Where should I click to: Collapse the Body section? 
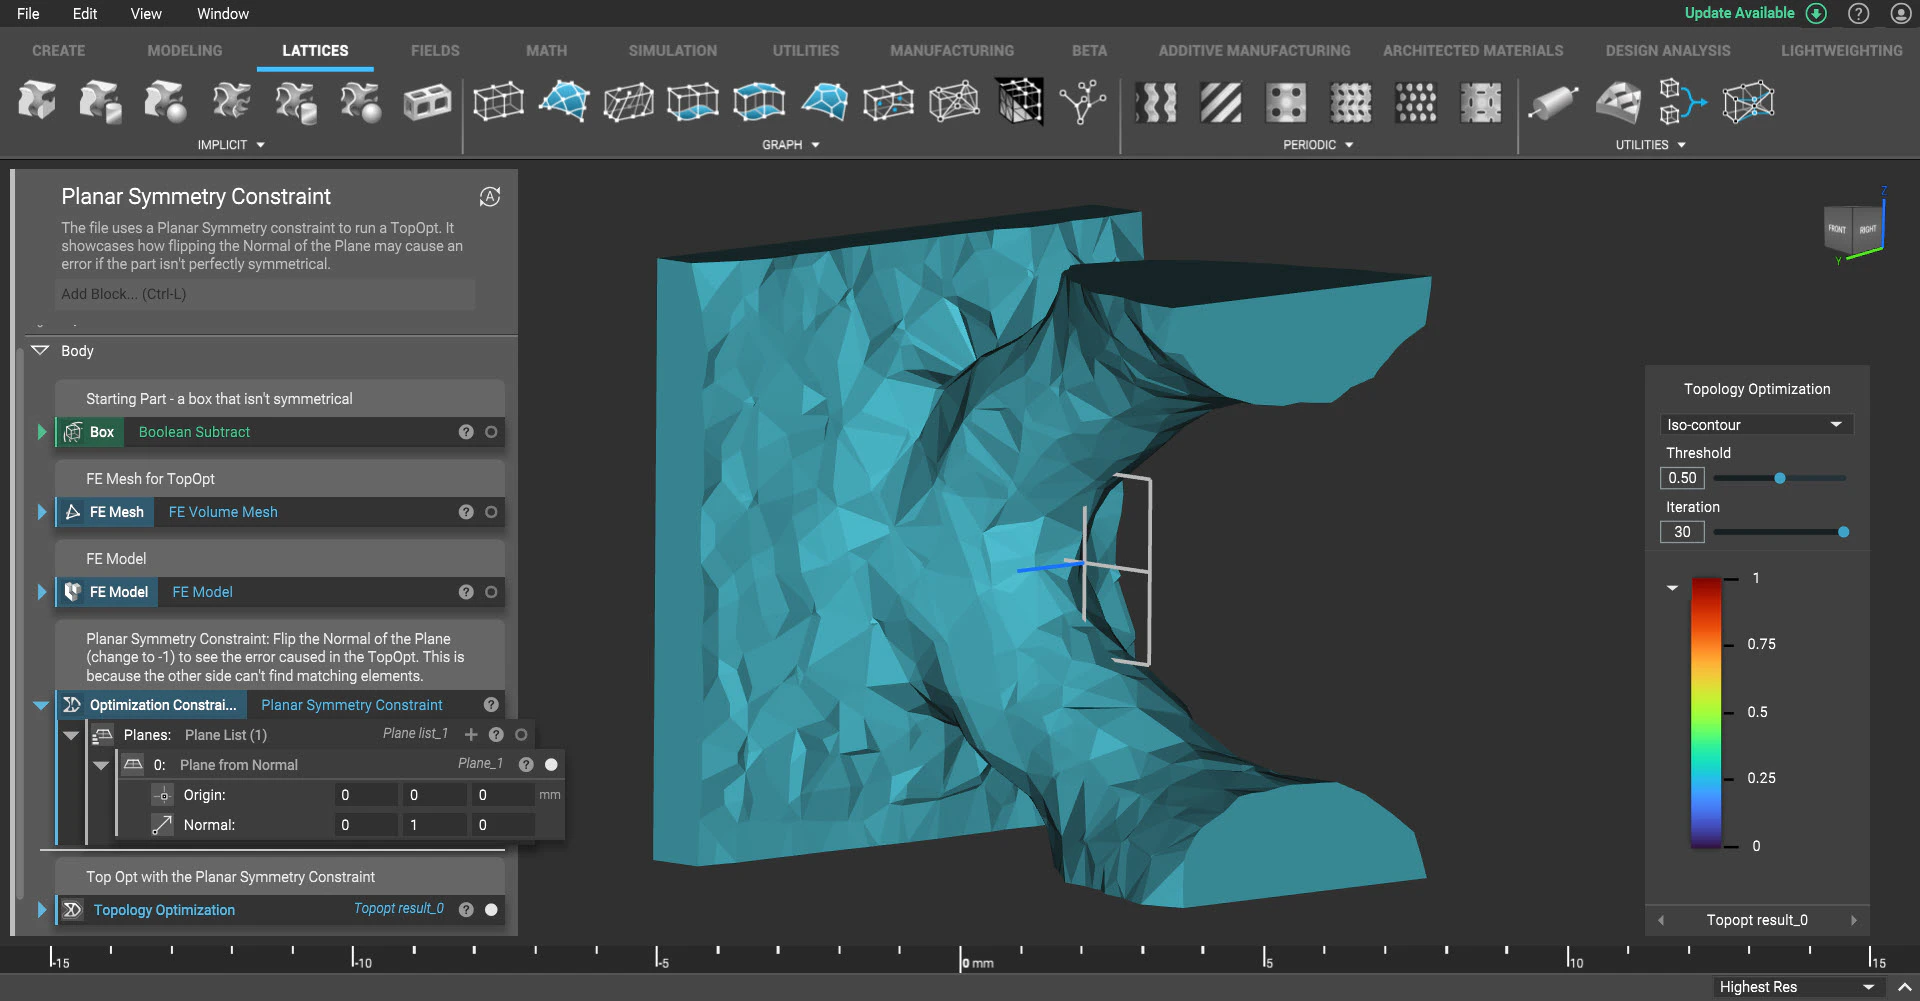click(x=40, y=351)
